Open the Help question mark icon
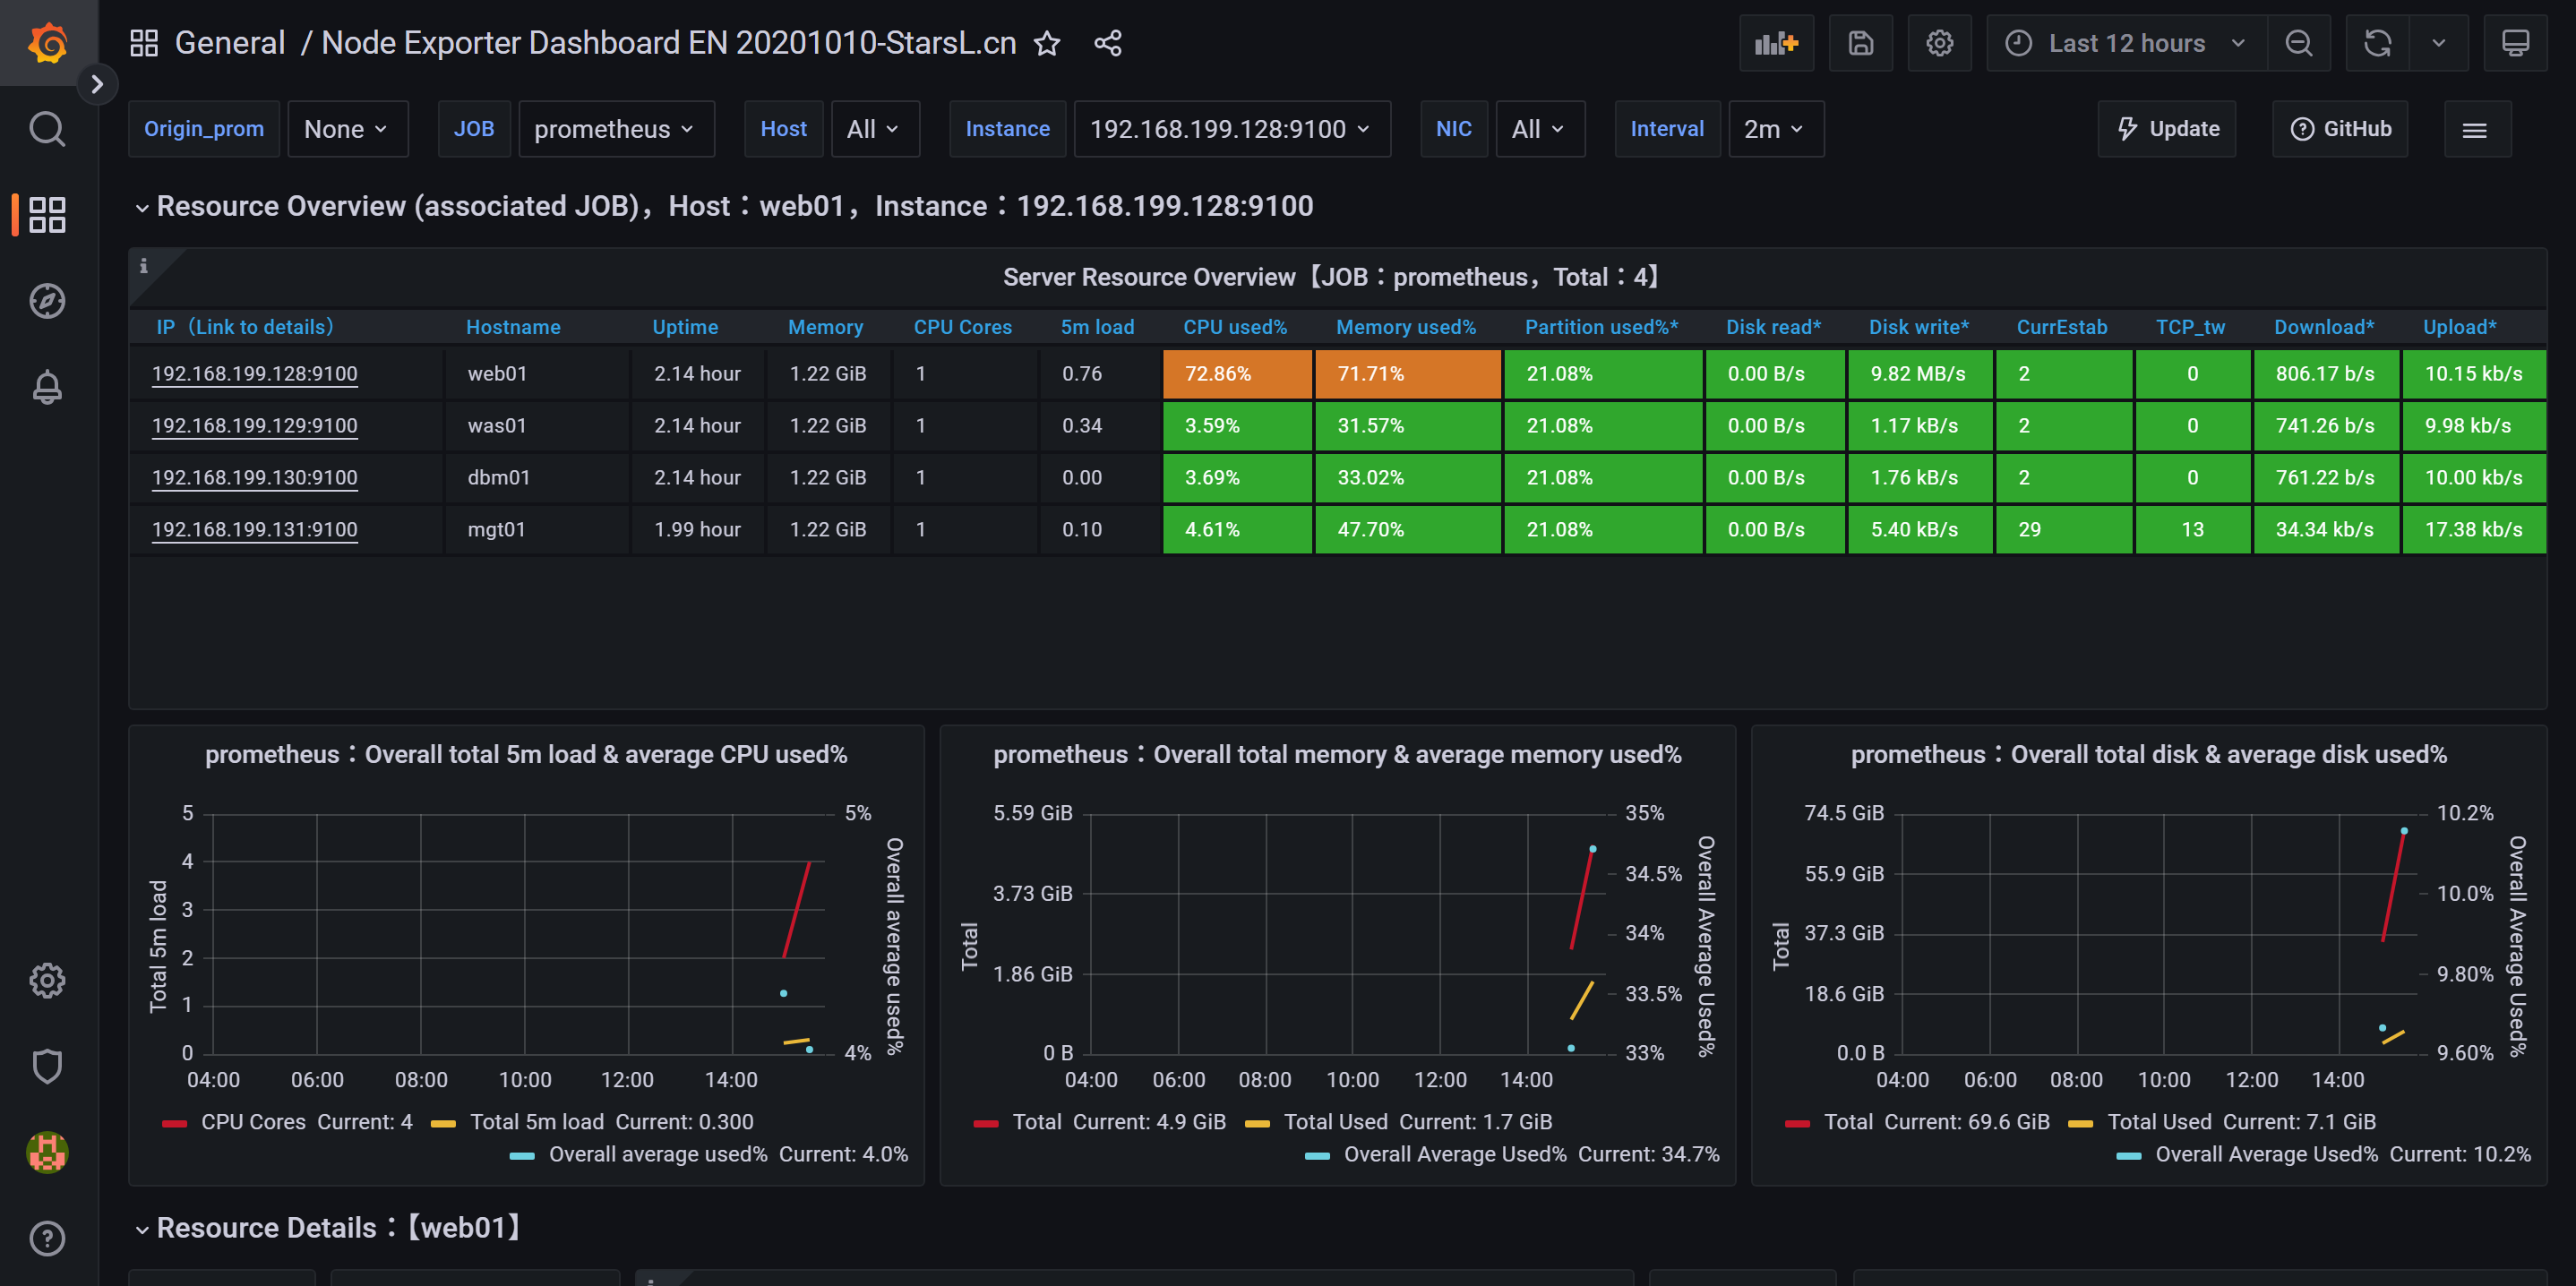2576x1286 pixels. (47, 1238)
